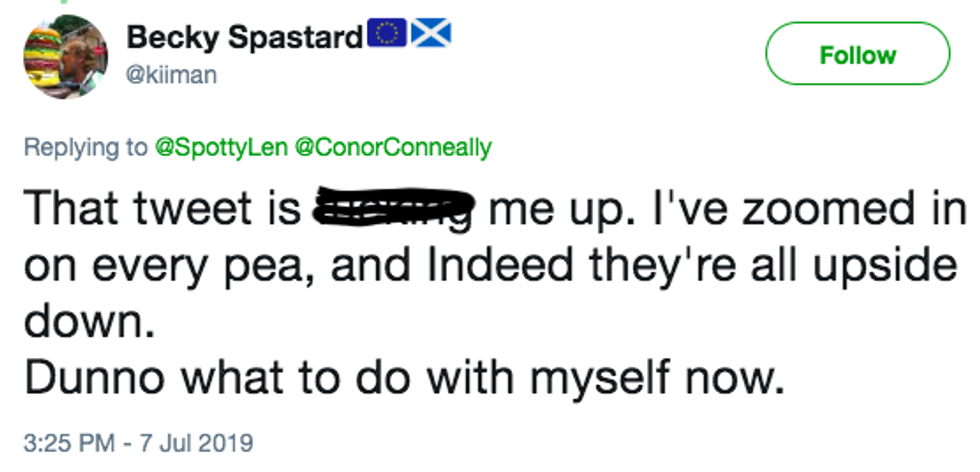Screen dimensions: 980x472
Task: Click the words "That tweet is"
Action: click(x=162, y=209)
